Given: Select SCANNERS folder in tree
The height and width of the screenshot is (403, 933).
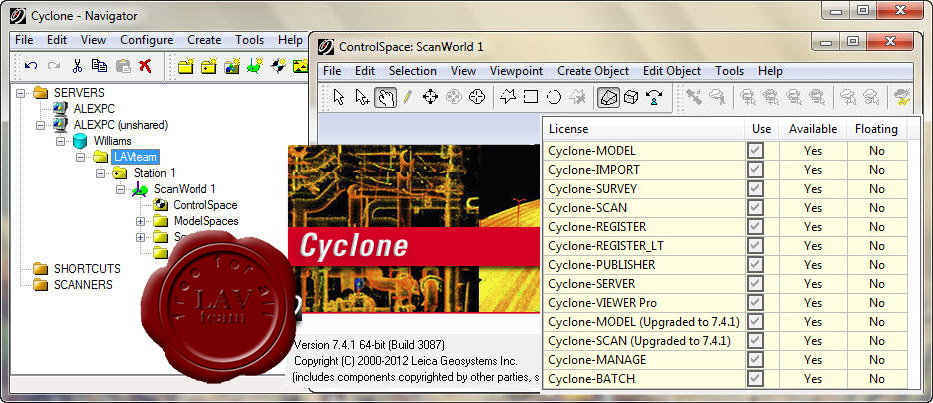Looking at the screenshot, I should click(83, 285).
